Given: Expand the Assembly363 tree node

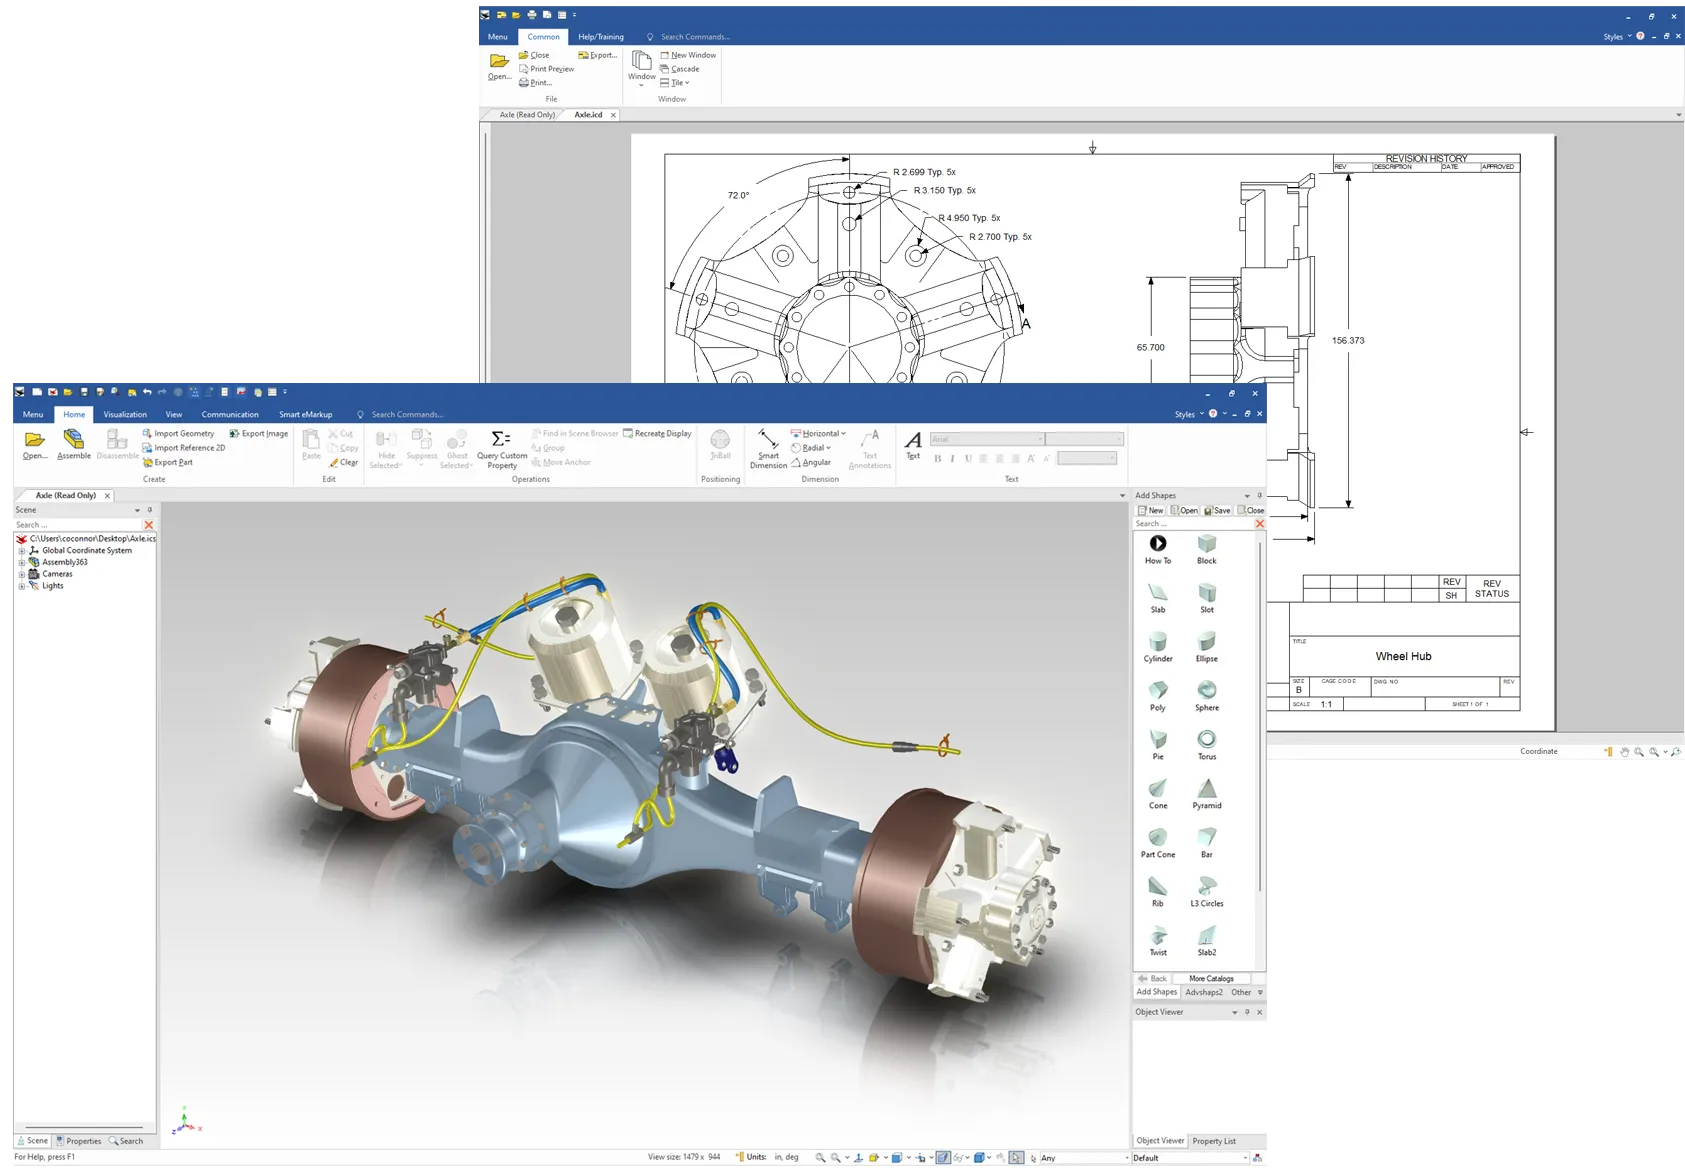Looking at the screenshot, I should [22, 562].
